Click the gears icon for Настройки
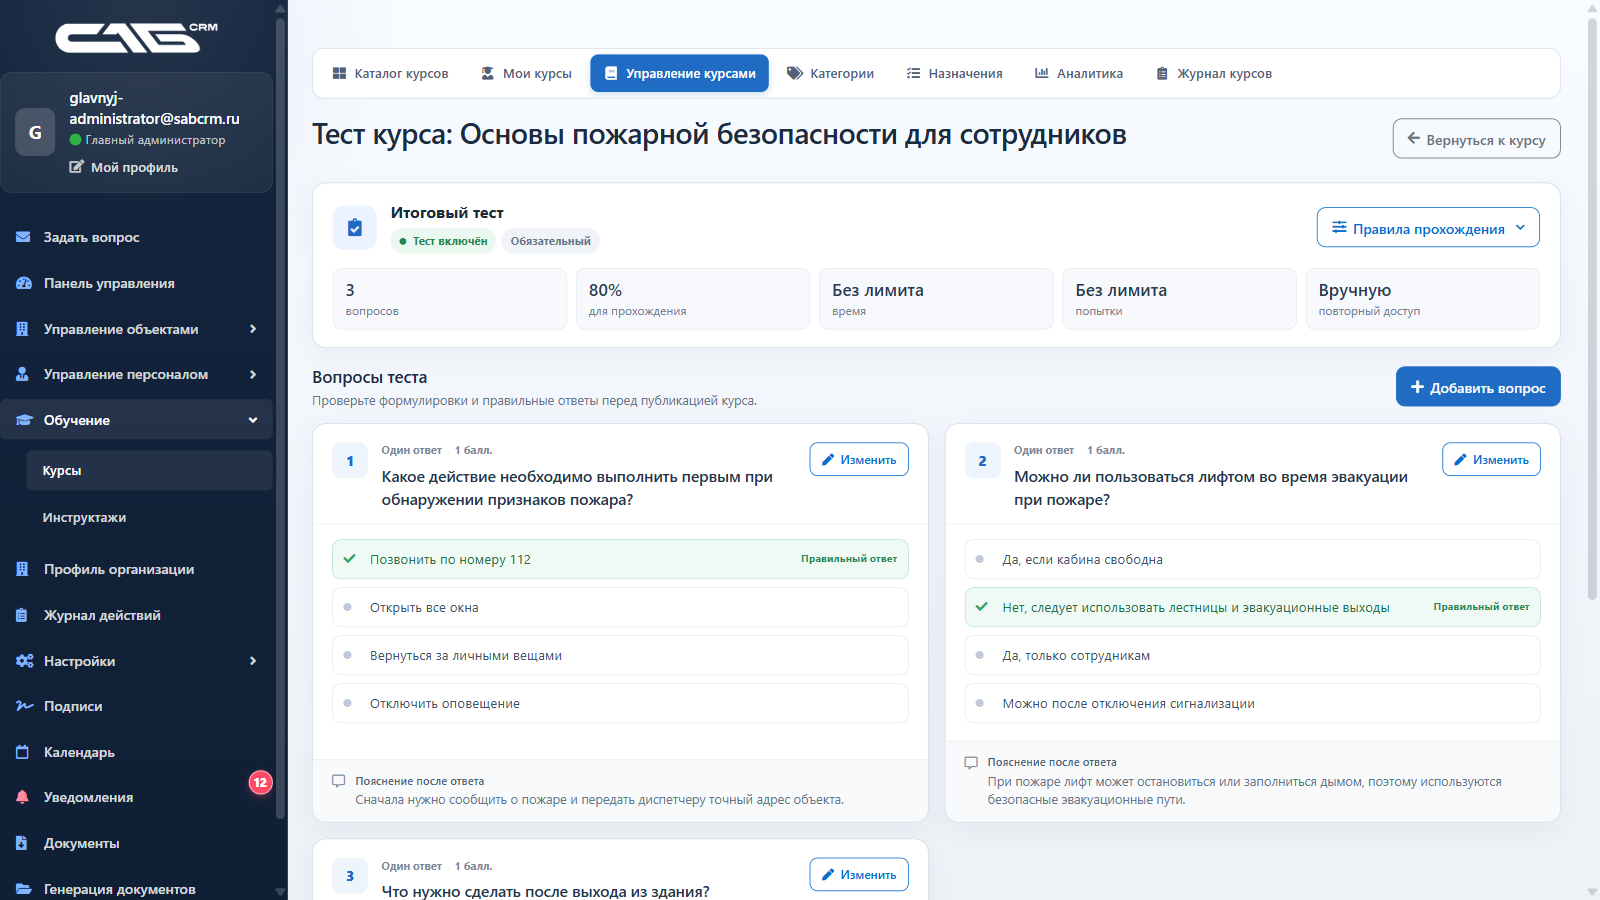This screenshot has width=1600, height=900. [24, 661]
